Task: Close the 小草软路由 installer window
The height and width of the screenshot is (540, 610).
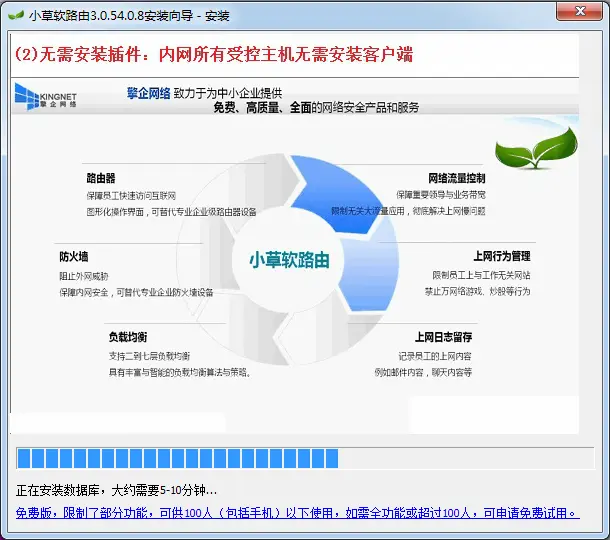Action: (579, 11)
